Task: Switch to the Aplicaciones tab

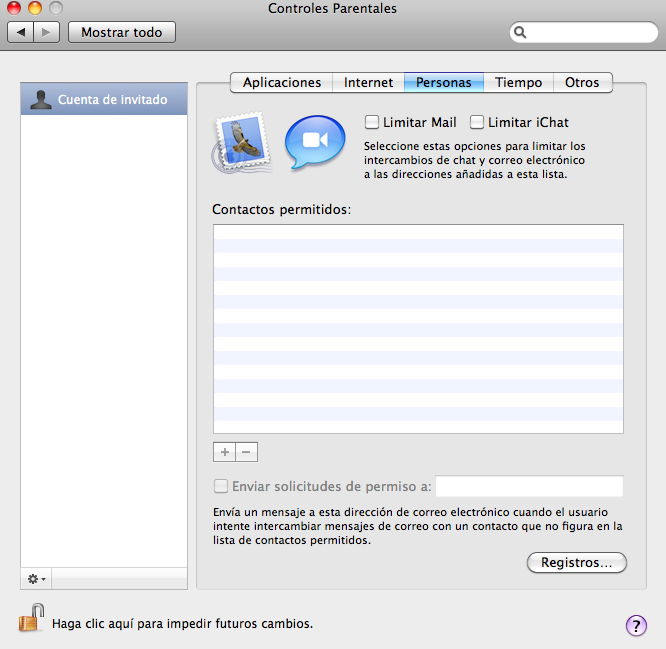Action: [x=282, y=83]
